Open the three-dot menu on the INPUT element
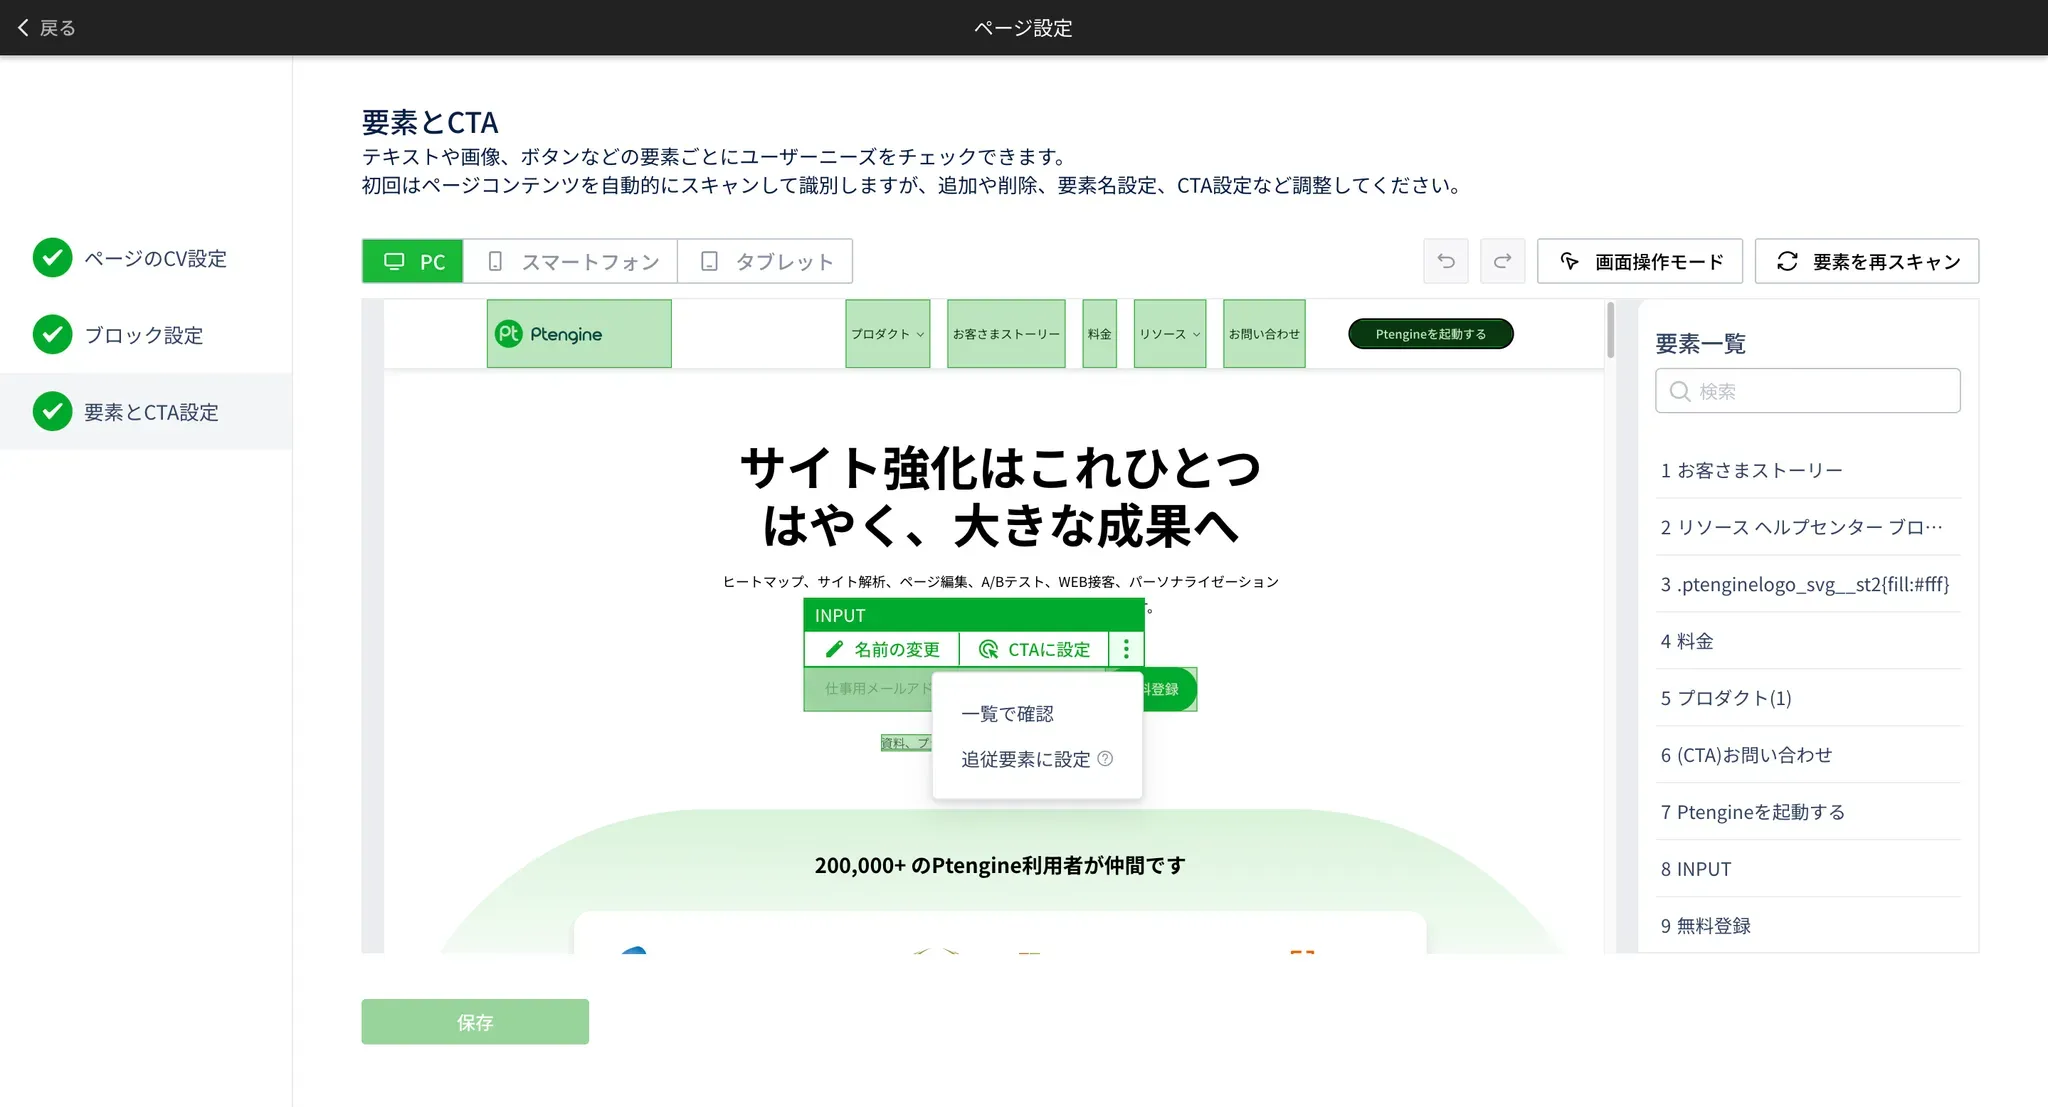2048x1107 pixels. click(x=1126, y=649)
